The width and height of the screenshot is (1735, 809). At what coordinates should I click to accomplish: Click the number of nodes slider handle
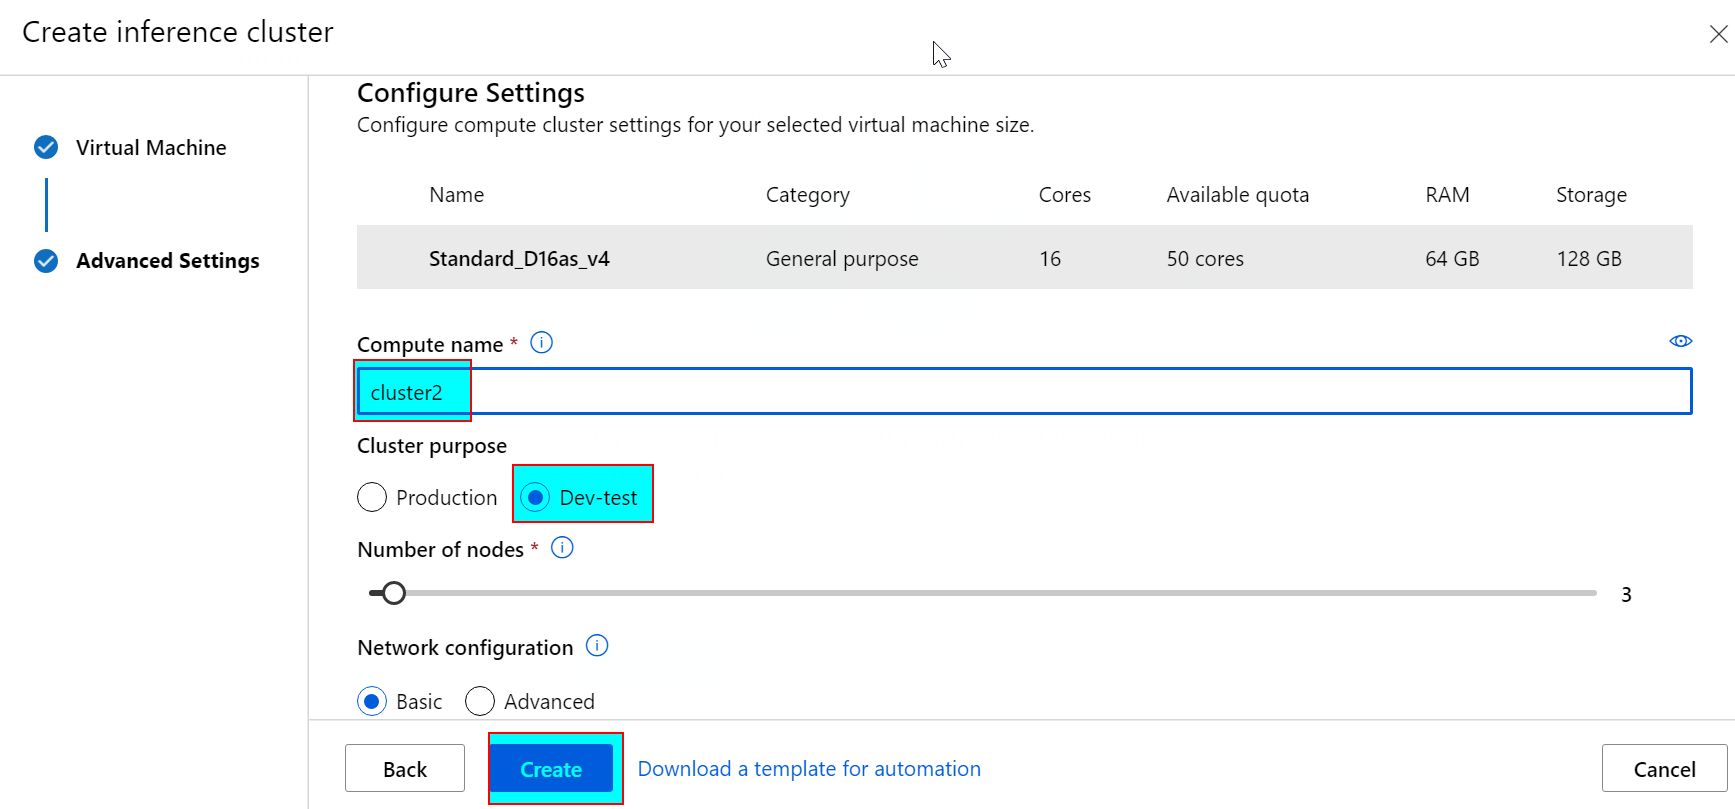(394, 593)
